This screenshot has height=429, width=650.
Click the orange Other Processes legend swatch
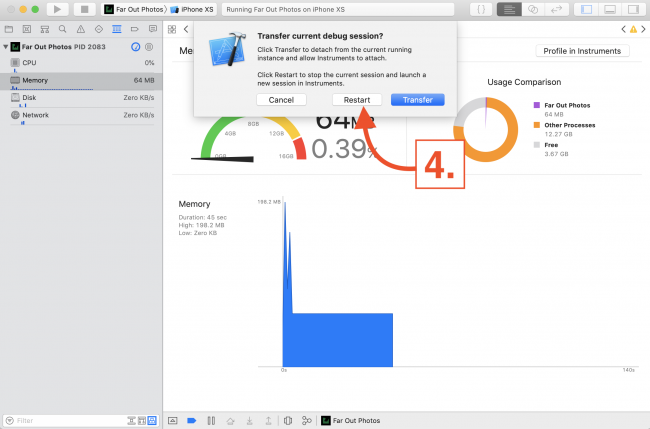point(537,125)
